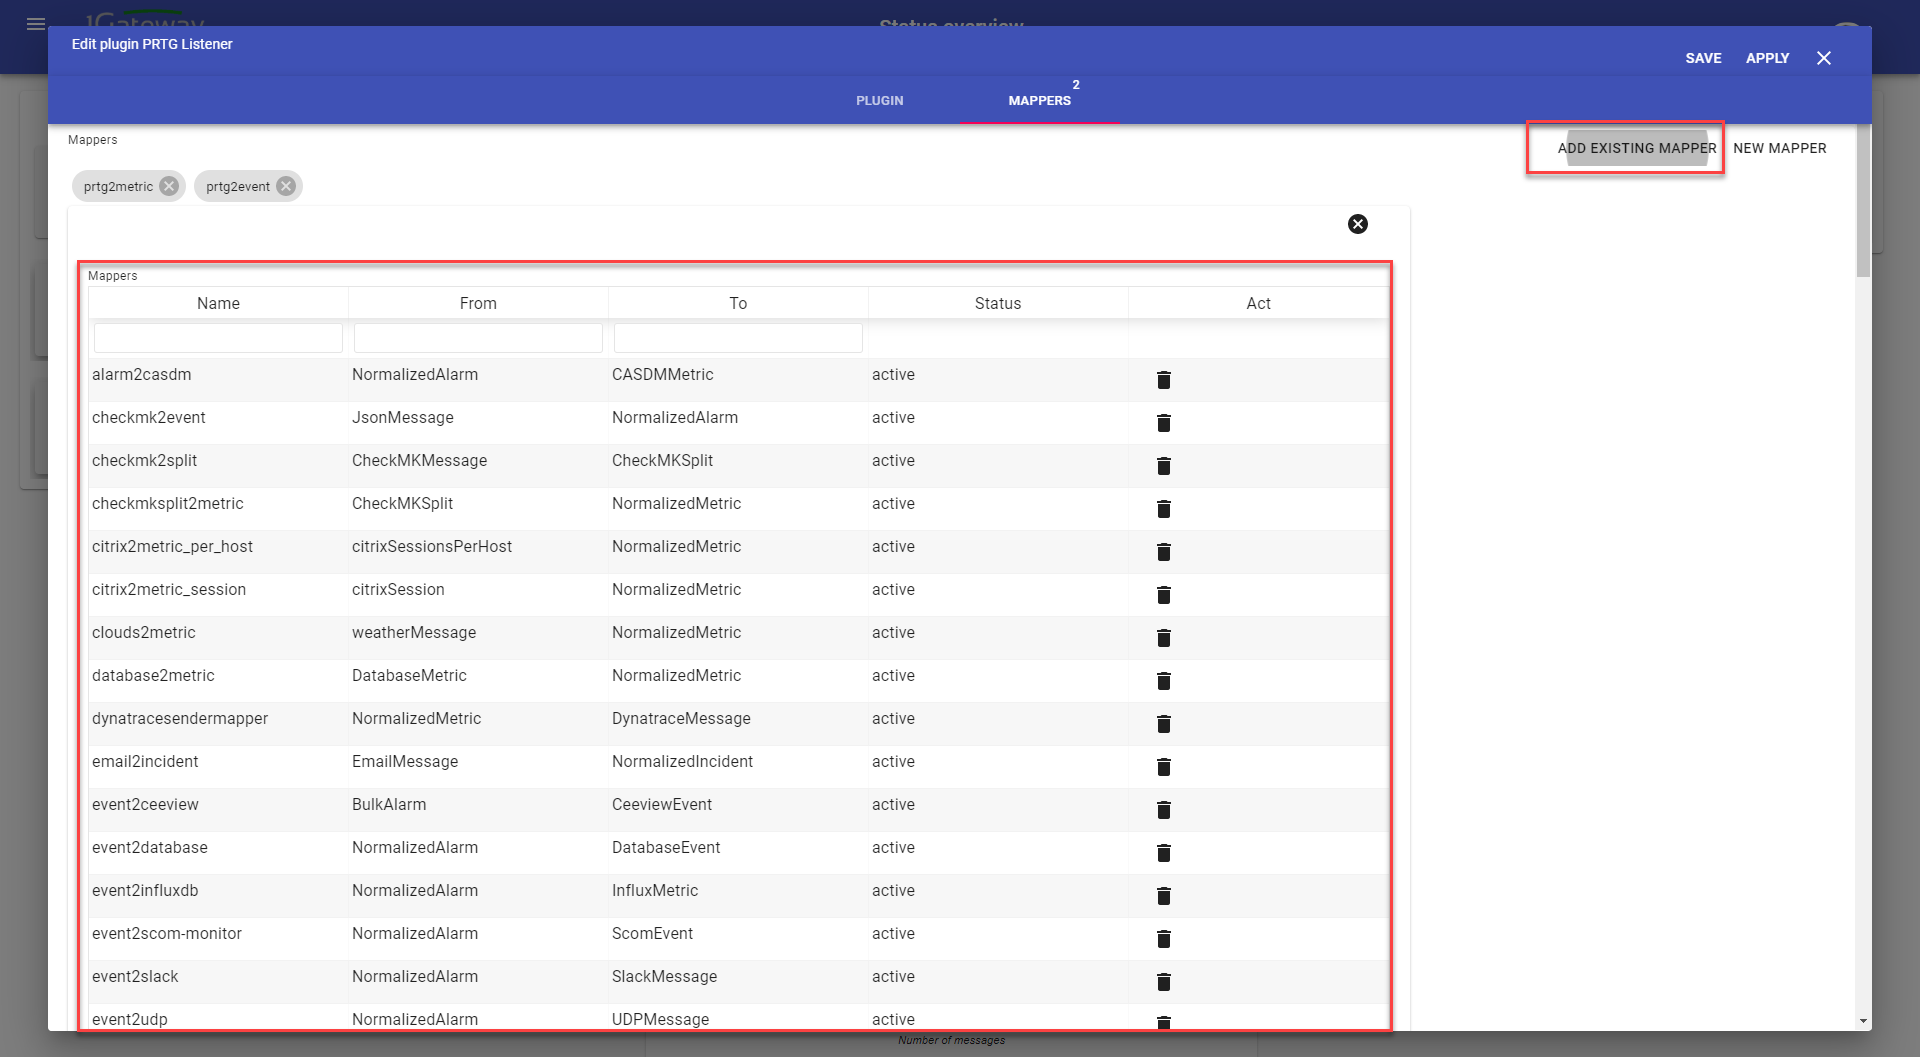Focus the From filter field
This screenshot has height=1057, width=1920.
478,338
